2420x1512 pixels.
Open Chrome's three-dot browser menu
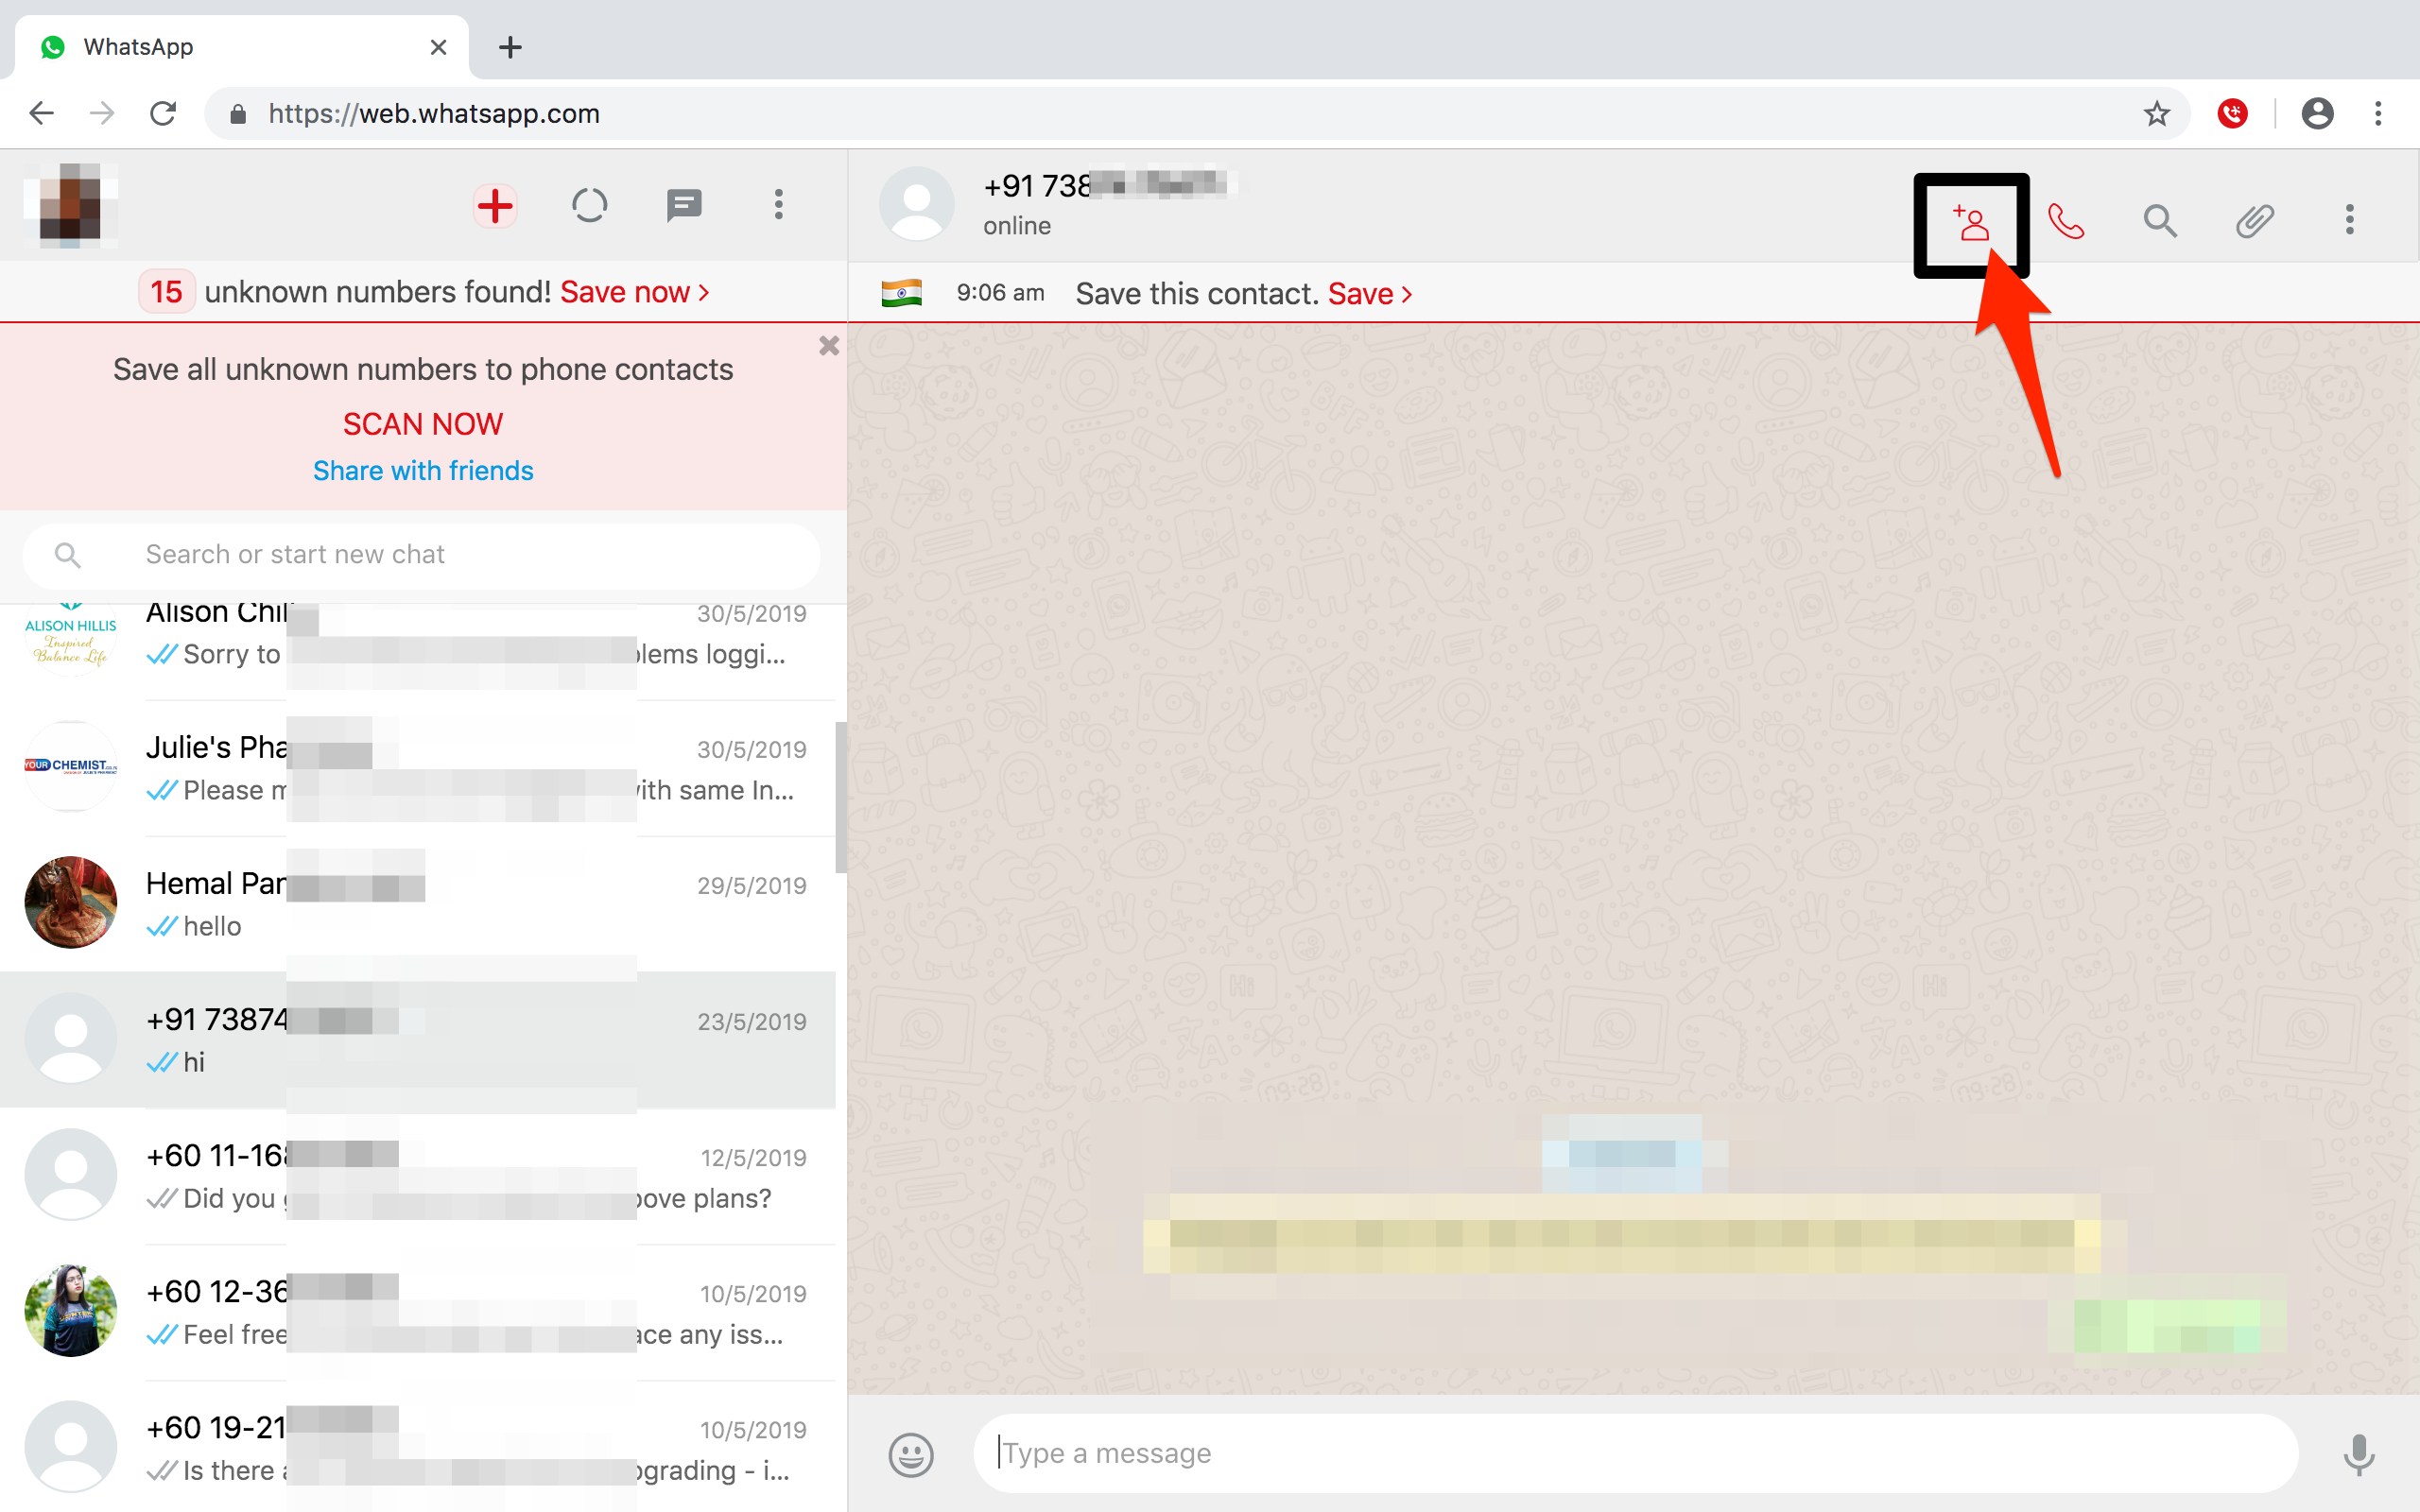click(x=2378, y=114)
